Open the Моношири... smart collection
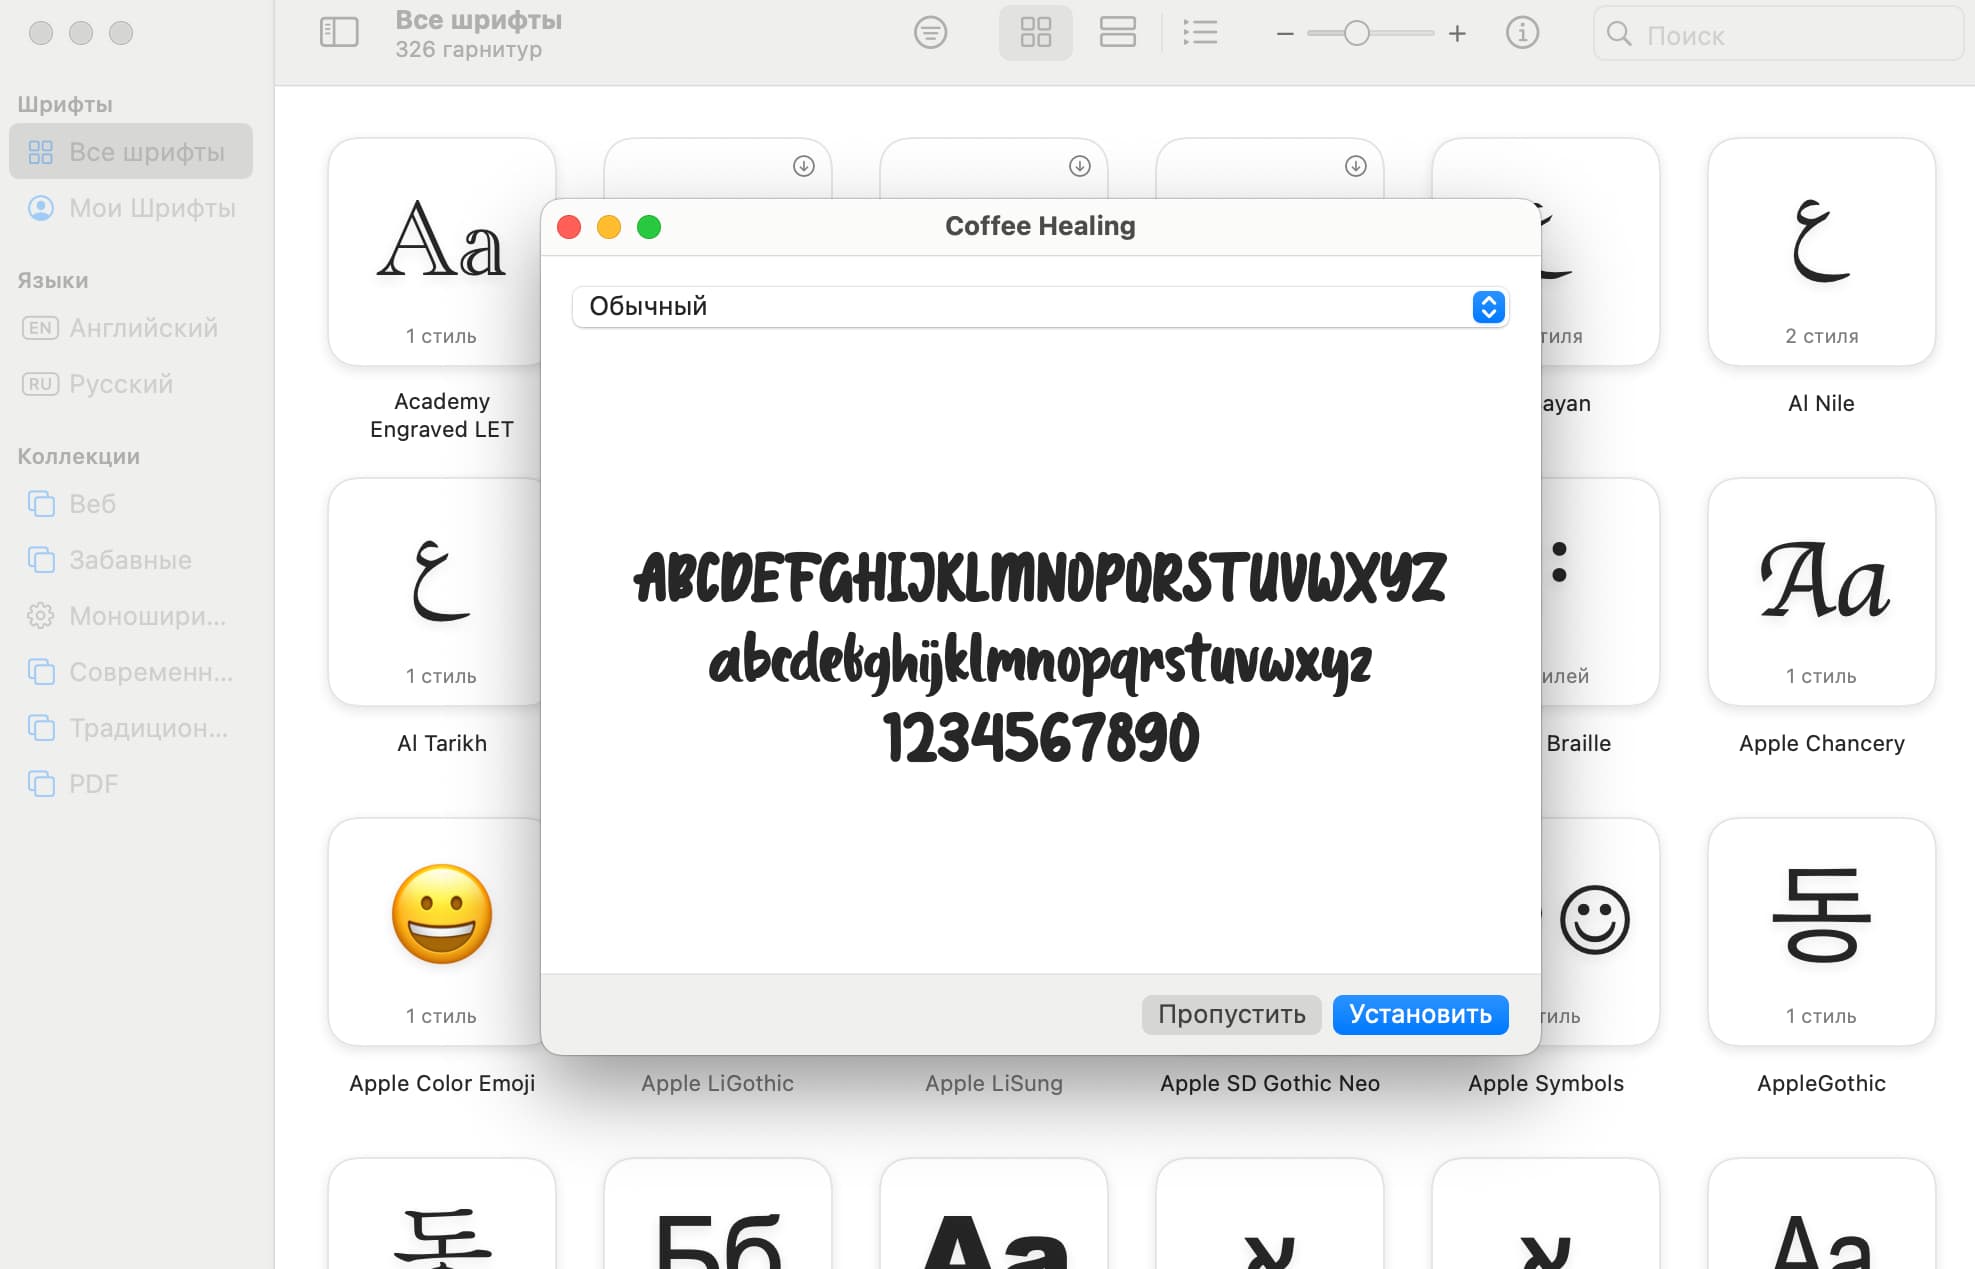This screenshot has height=1269, width=1975. [x=131, y=616]
